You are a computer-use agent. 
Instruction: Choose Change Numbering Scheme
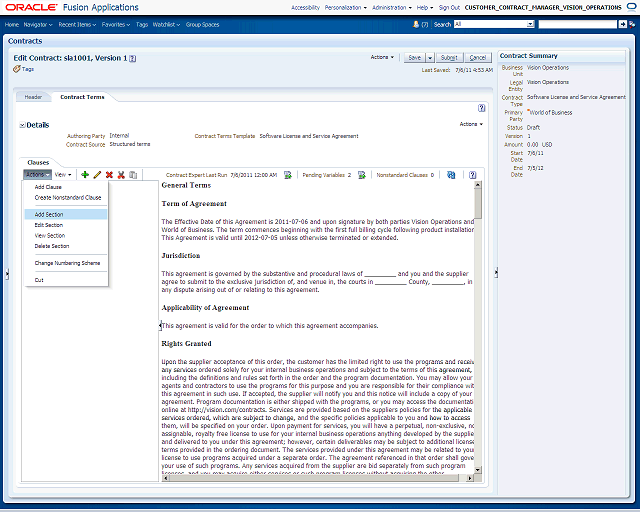[66, 263]
